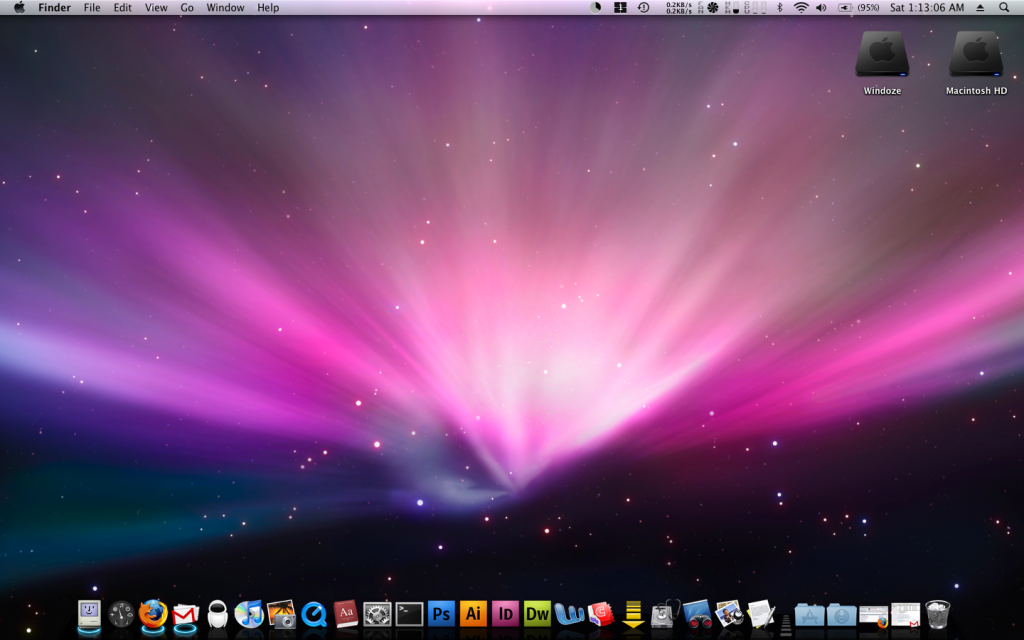Open the yellow download-arrow app in Dock

[x=633, y=615]
